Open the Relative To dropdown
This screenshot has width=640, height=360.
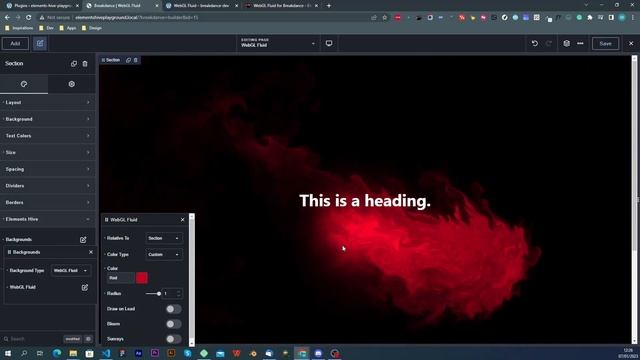(x=164, y=238)
